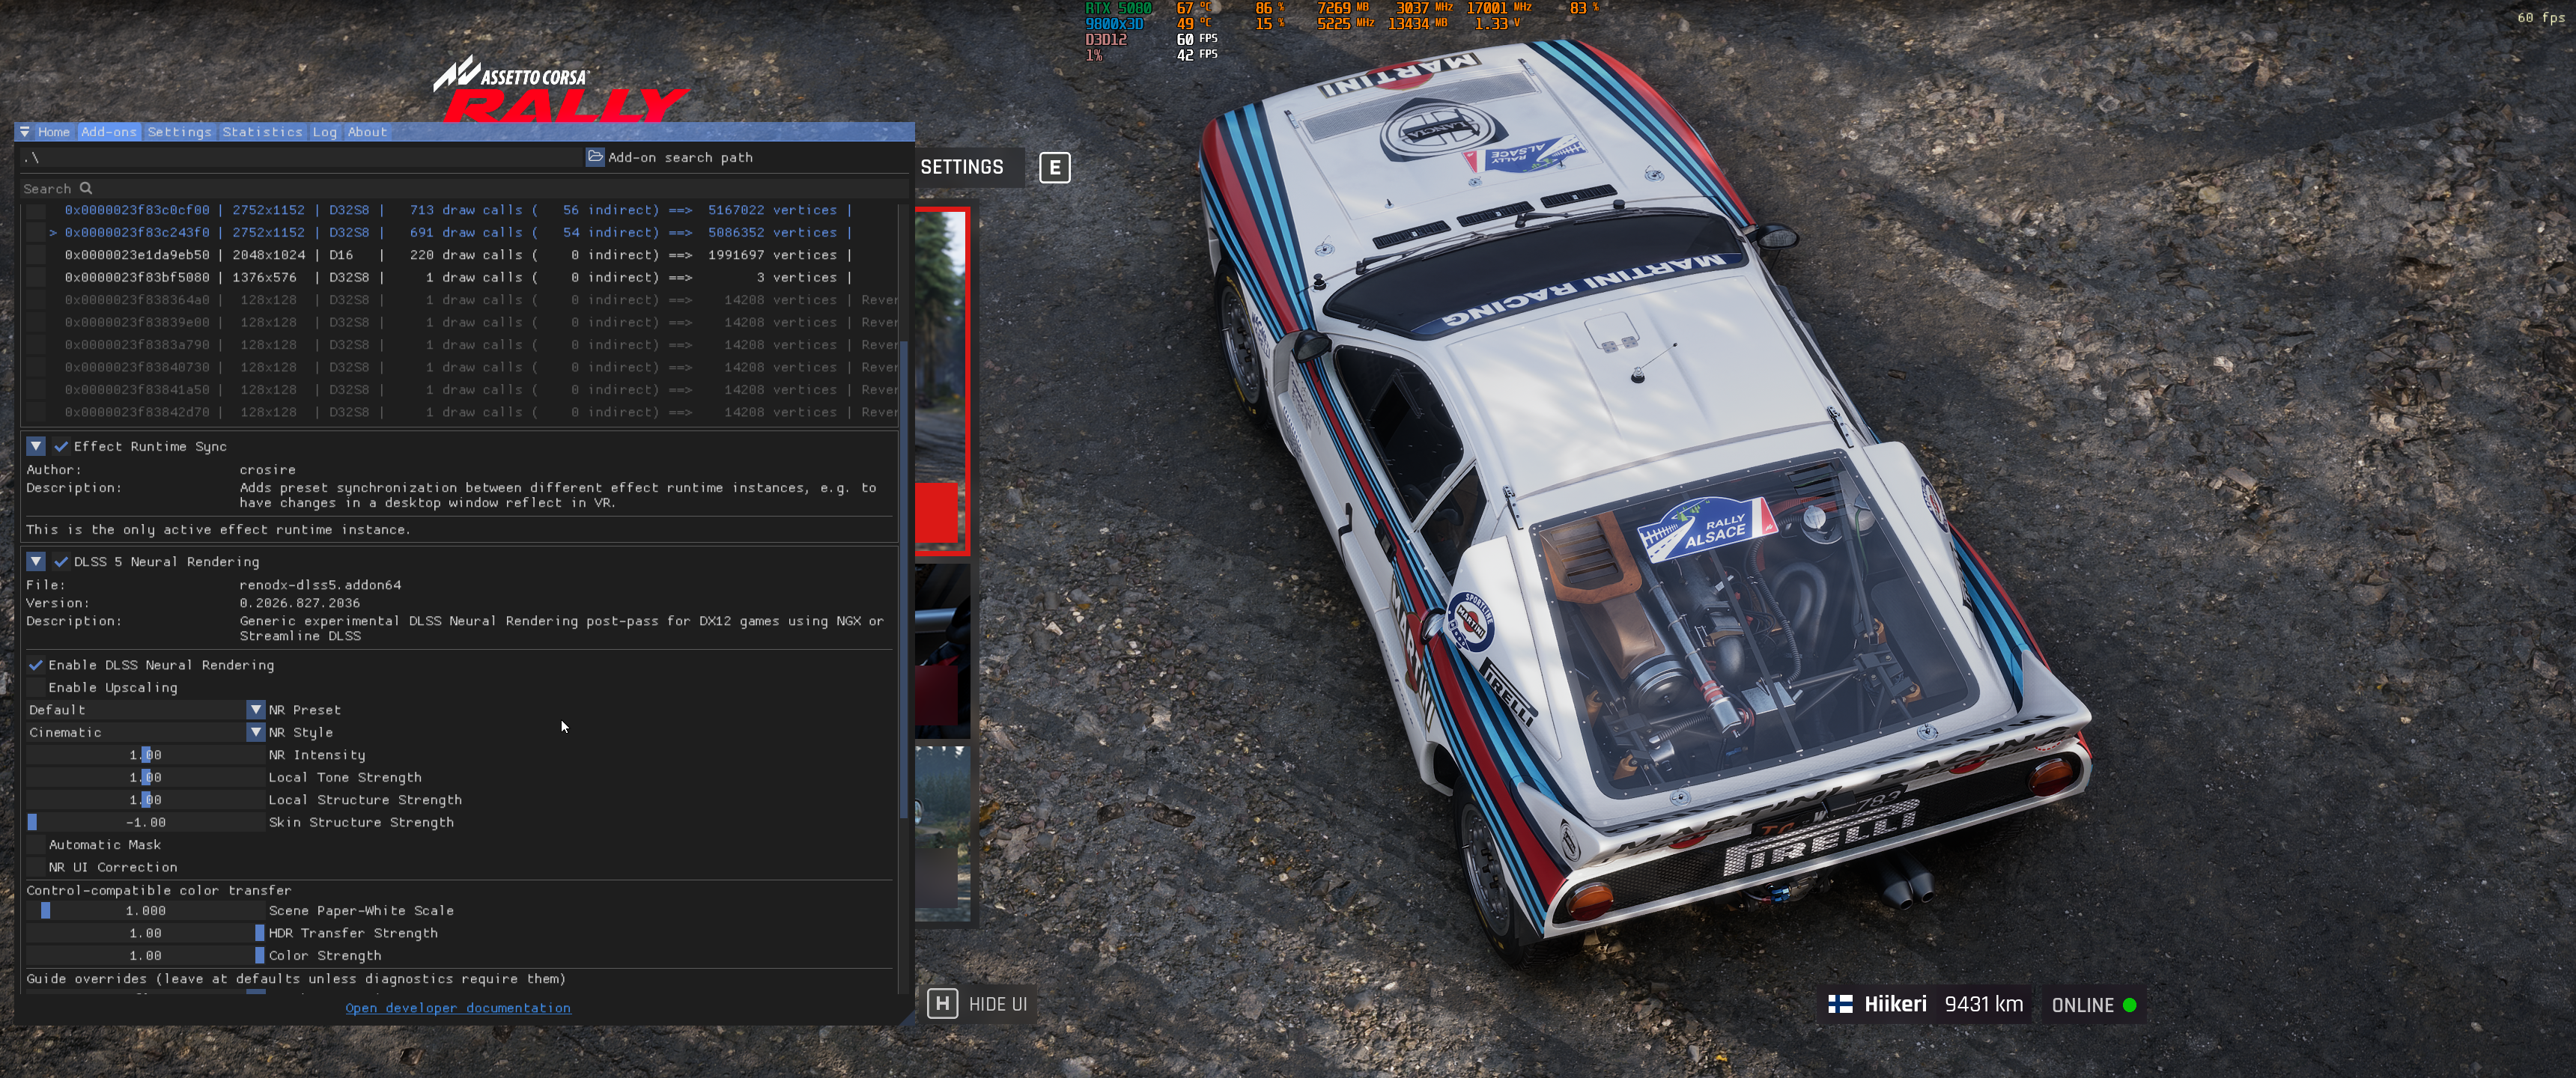Toggle the Effect Runtime Sync add-on checkbox
Screen dimensions: 2576x1078
(61, 447)
